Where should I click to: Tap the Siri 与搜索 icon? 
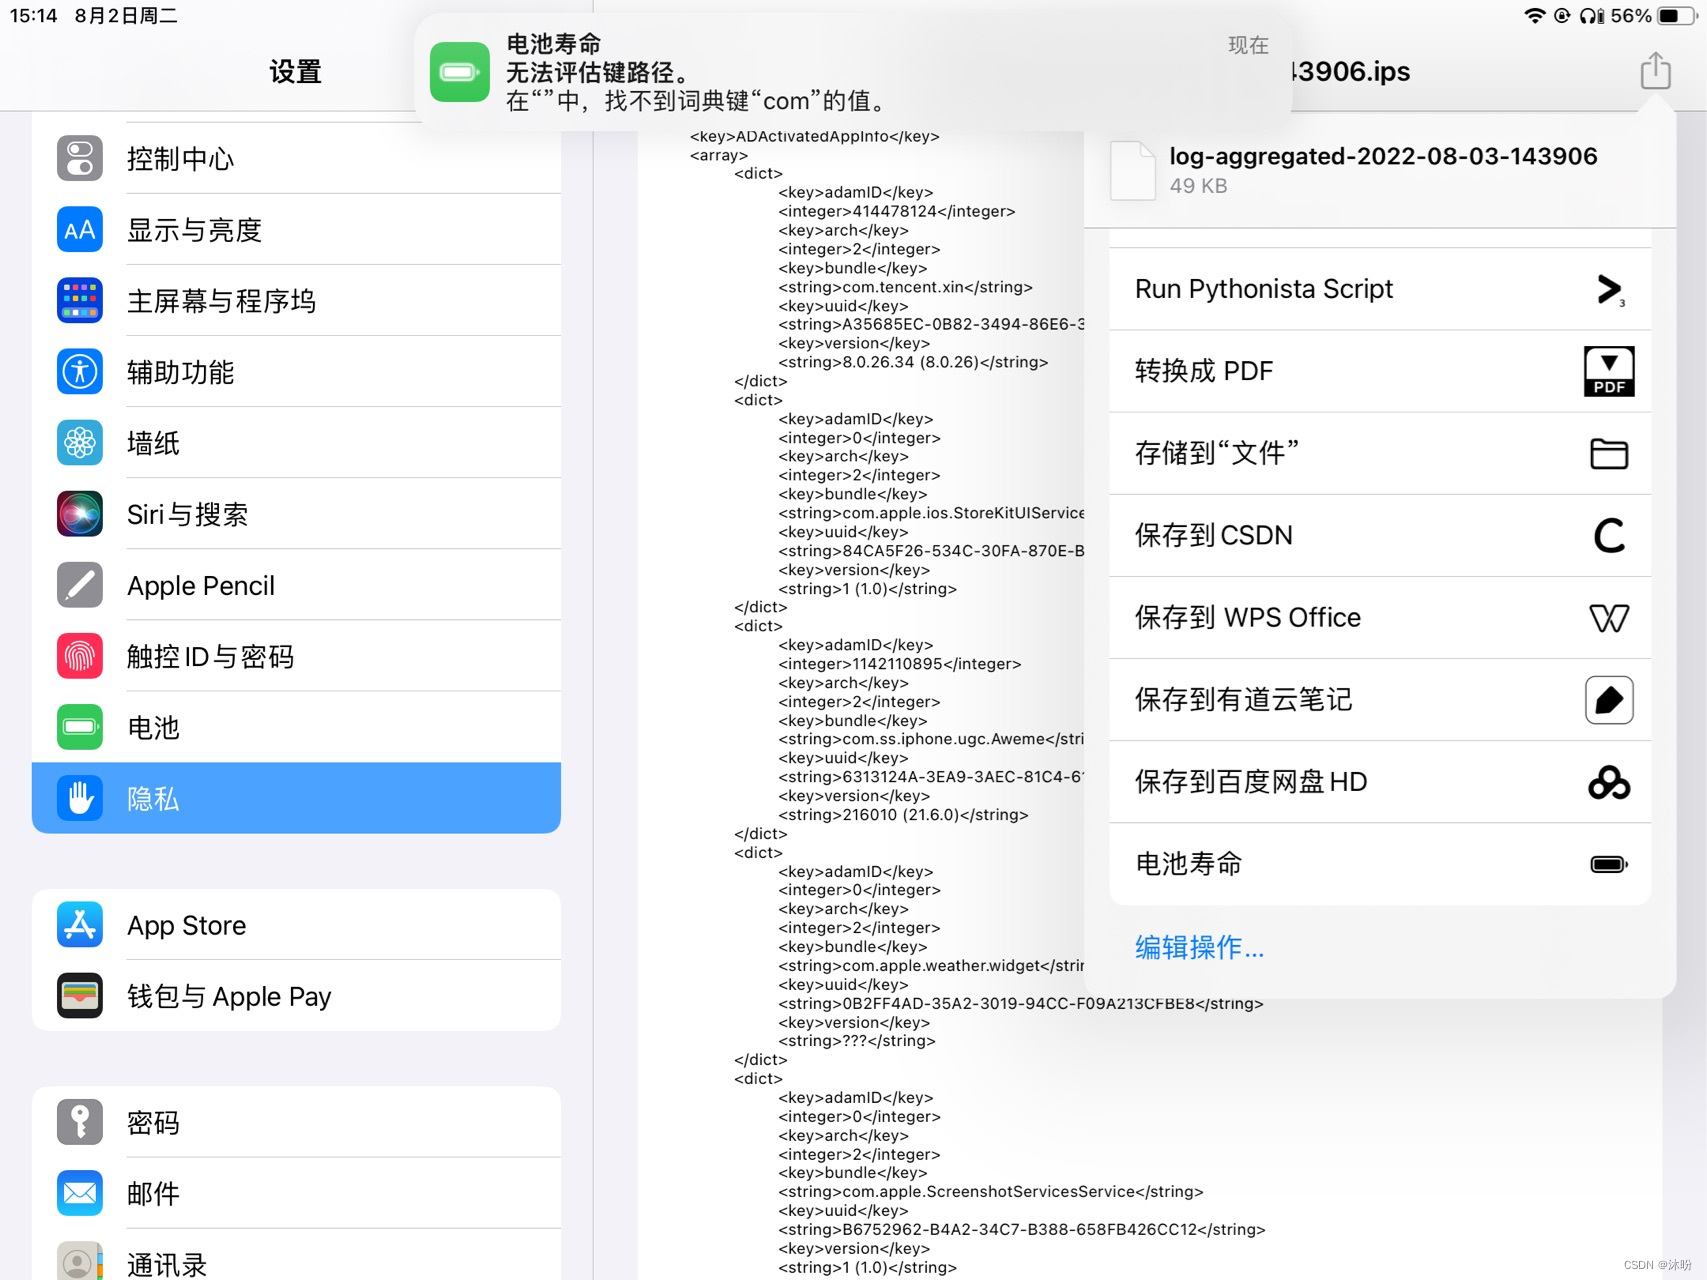[x=79, y=514]
